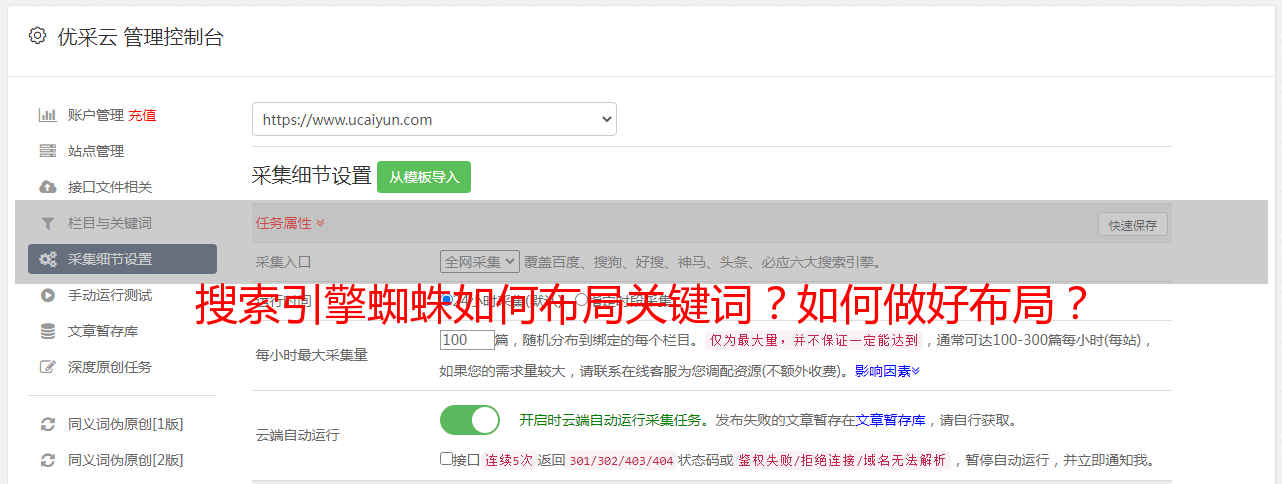Click the gear icon beside 优采云 管理控制台
Screen dimensions: 1282x484
[37, 36]
